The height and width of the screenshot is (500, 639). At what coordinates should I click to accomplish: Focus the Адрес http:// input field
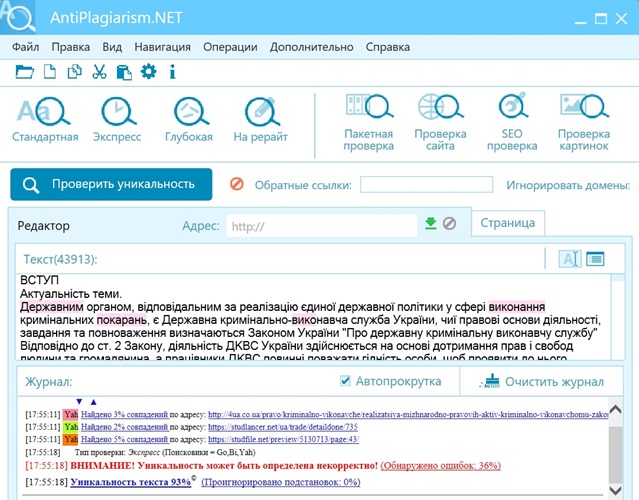(322, 226)
